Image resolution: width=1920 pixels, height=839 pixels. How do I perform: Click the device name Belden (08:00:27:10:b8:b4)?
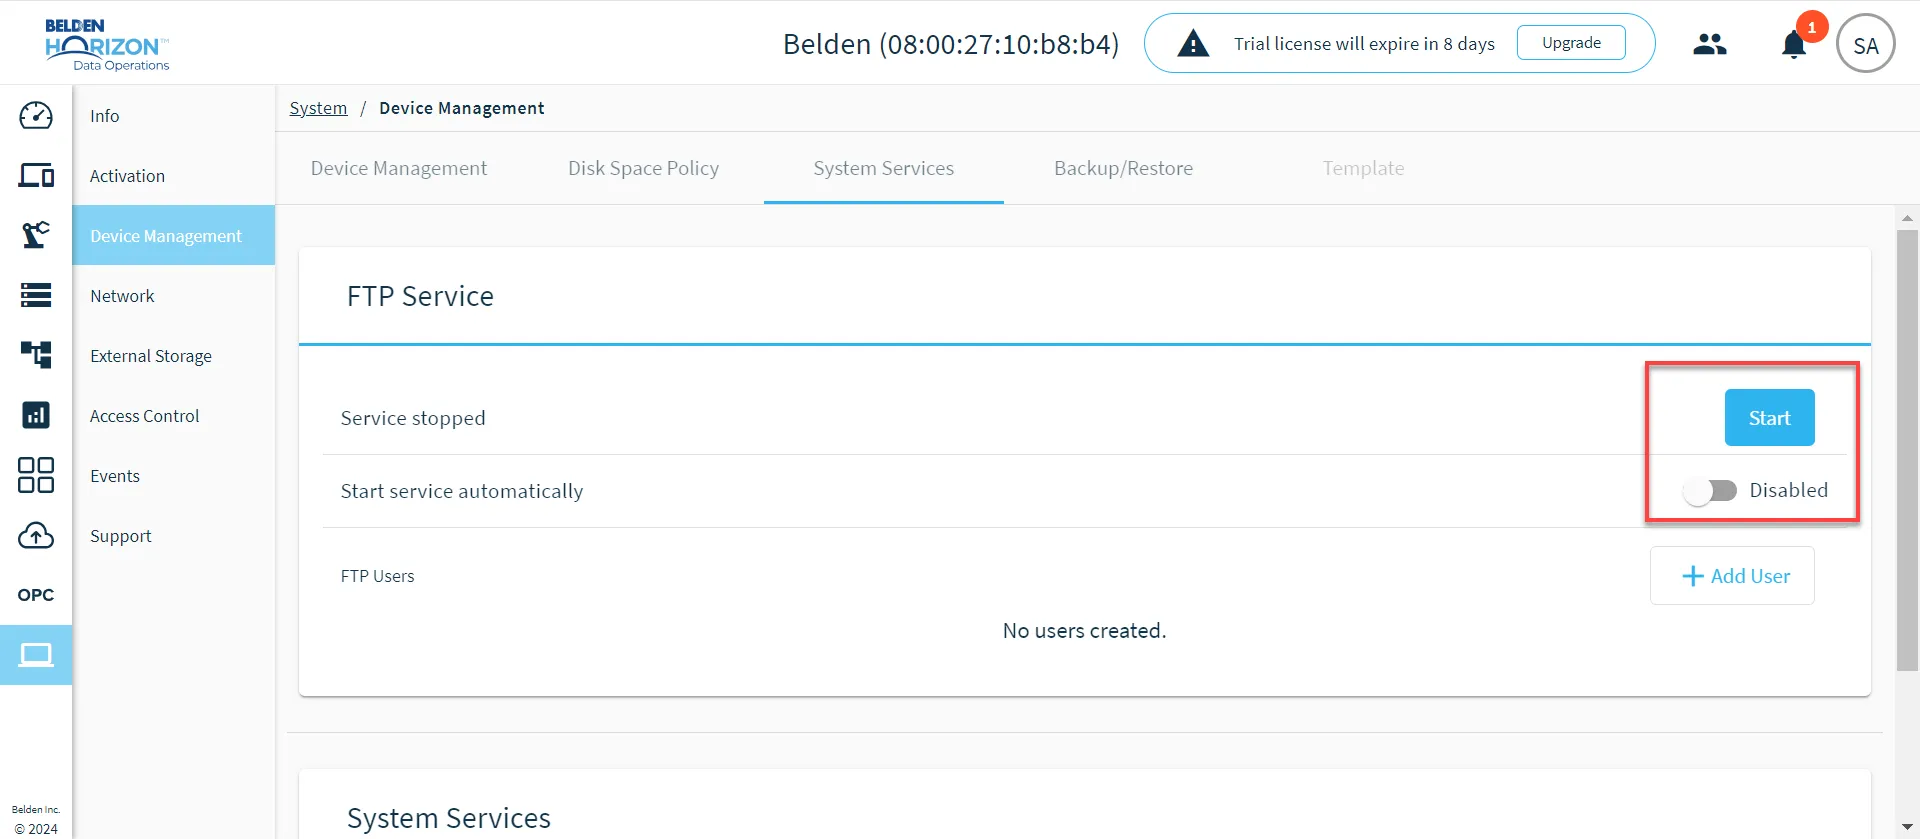[951, 44]
